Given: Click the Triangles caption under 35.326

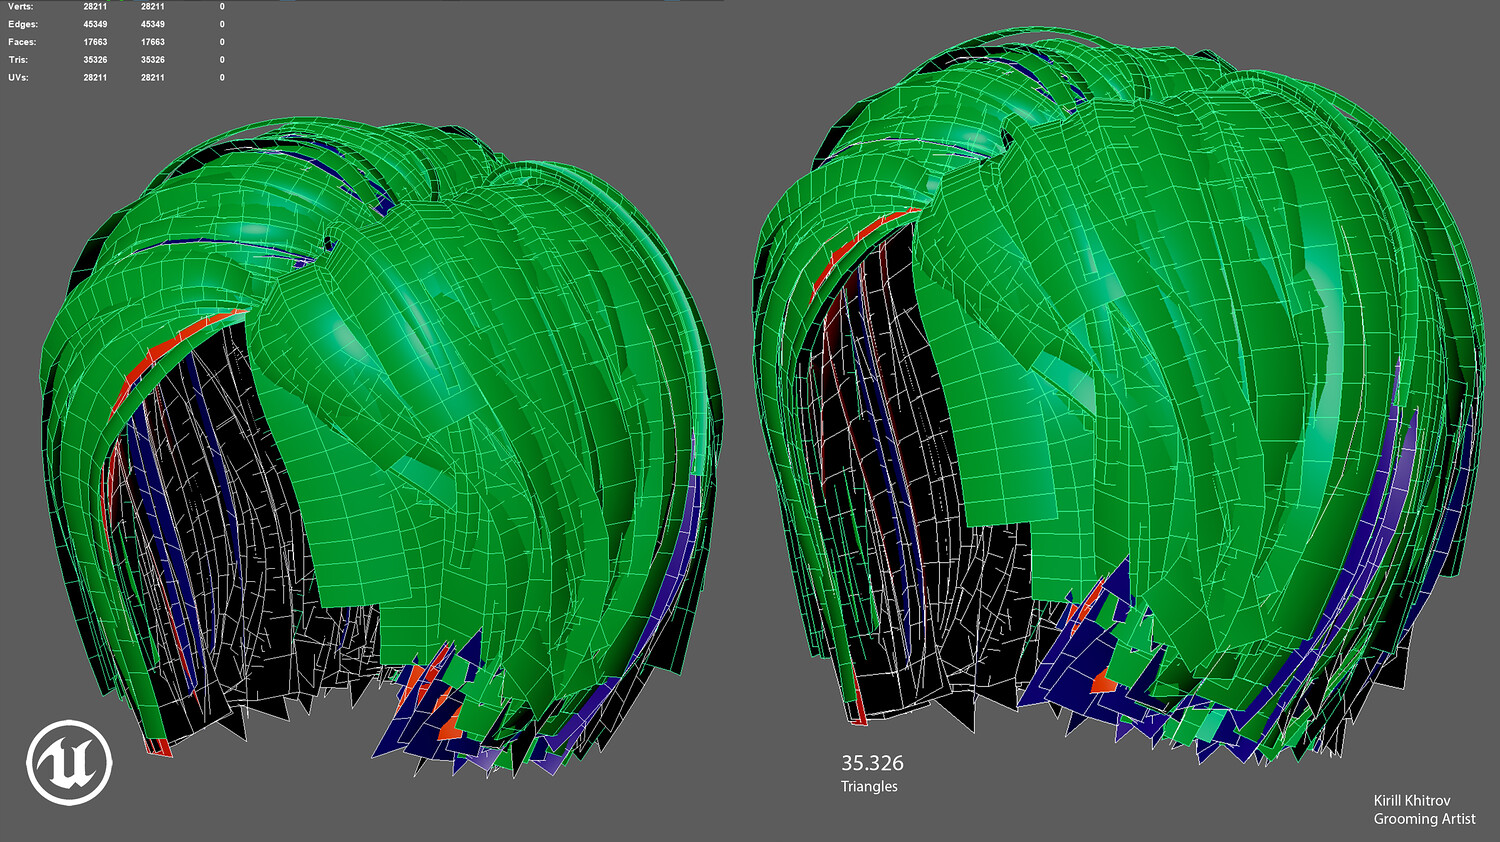Looking at the screenshot, I should 869,787.
